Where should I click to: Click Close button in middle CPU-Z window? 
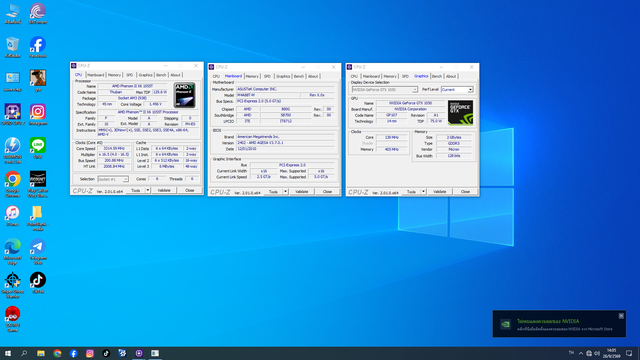pos(327,191)
